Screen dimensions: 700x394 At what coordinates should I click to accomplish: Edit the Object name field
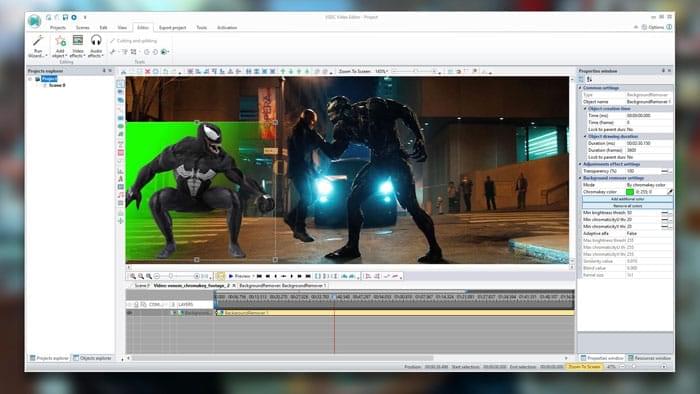[x=649, y=102]
